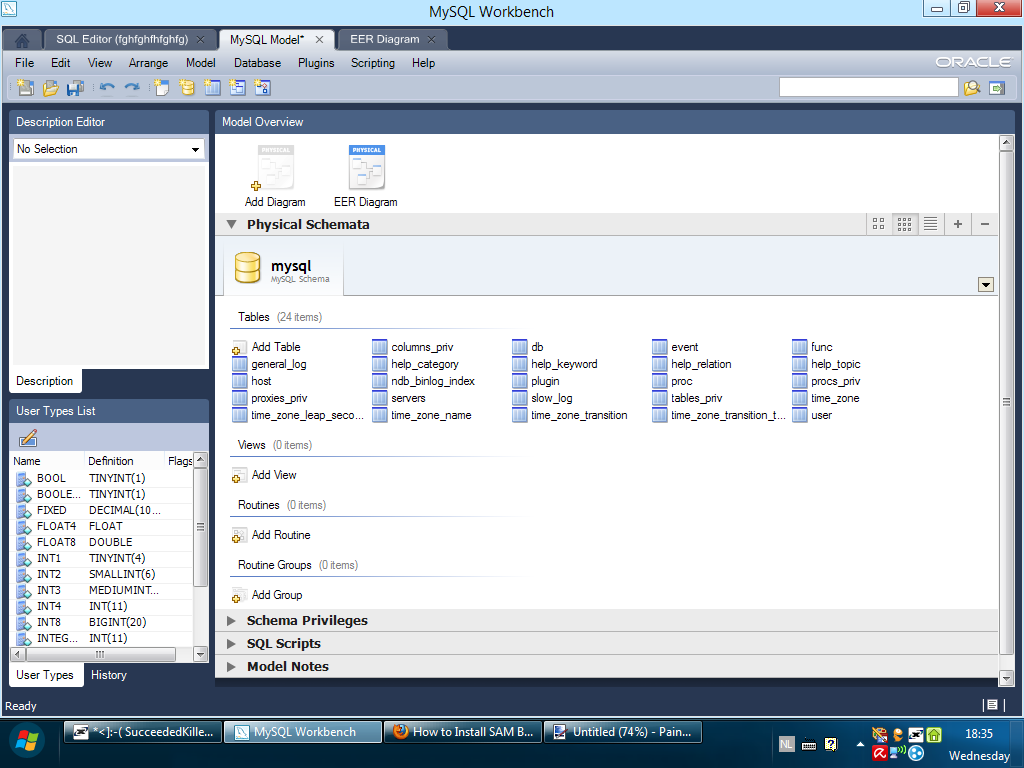Collapse the Physical Schemata section
This screenshot has width=1024, height=768.
click(231, 224)
